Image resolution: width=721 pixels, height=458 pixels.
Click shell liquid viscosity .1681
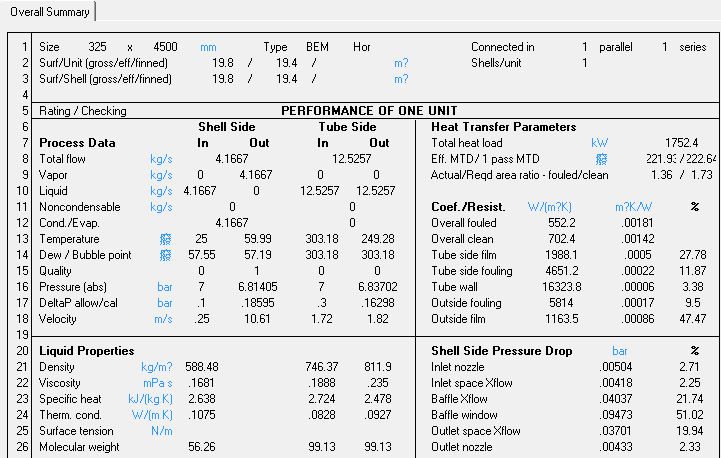[202, 383]
